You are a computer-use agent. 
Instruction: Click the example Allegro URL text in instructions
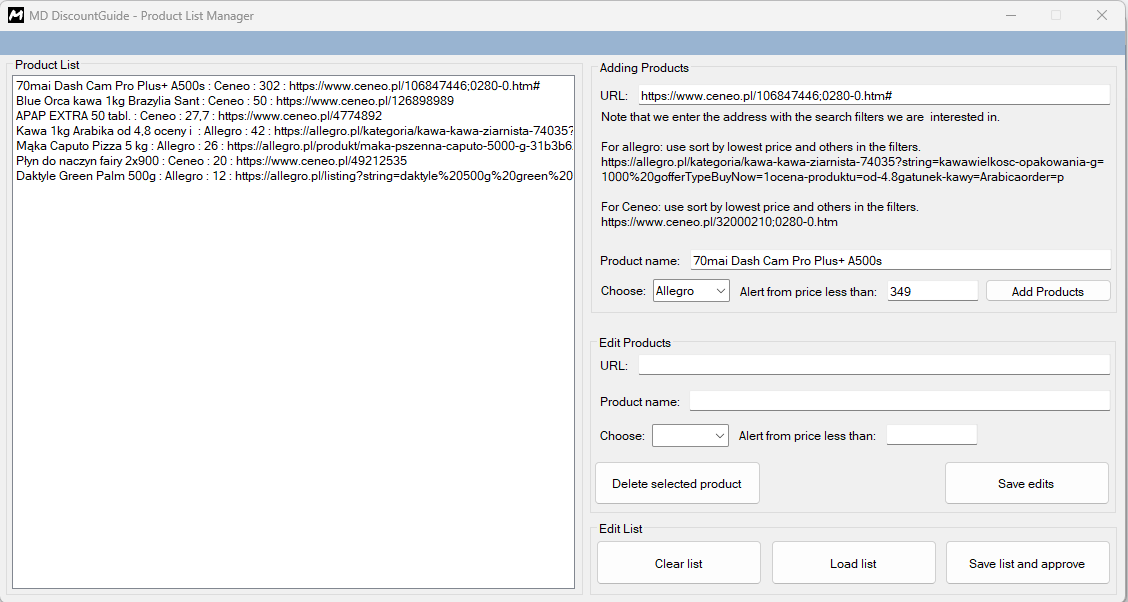(x=852, y=170)
